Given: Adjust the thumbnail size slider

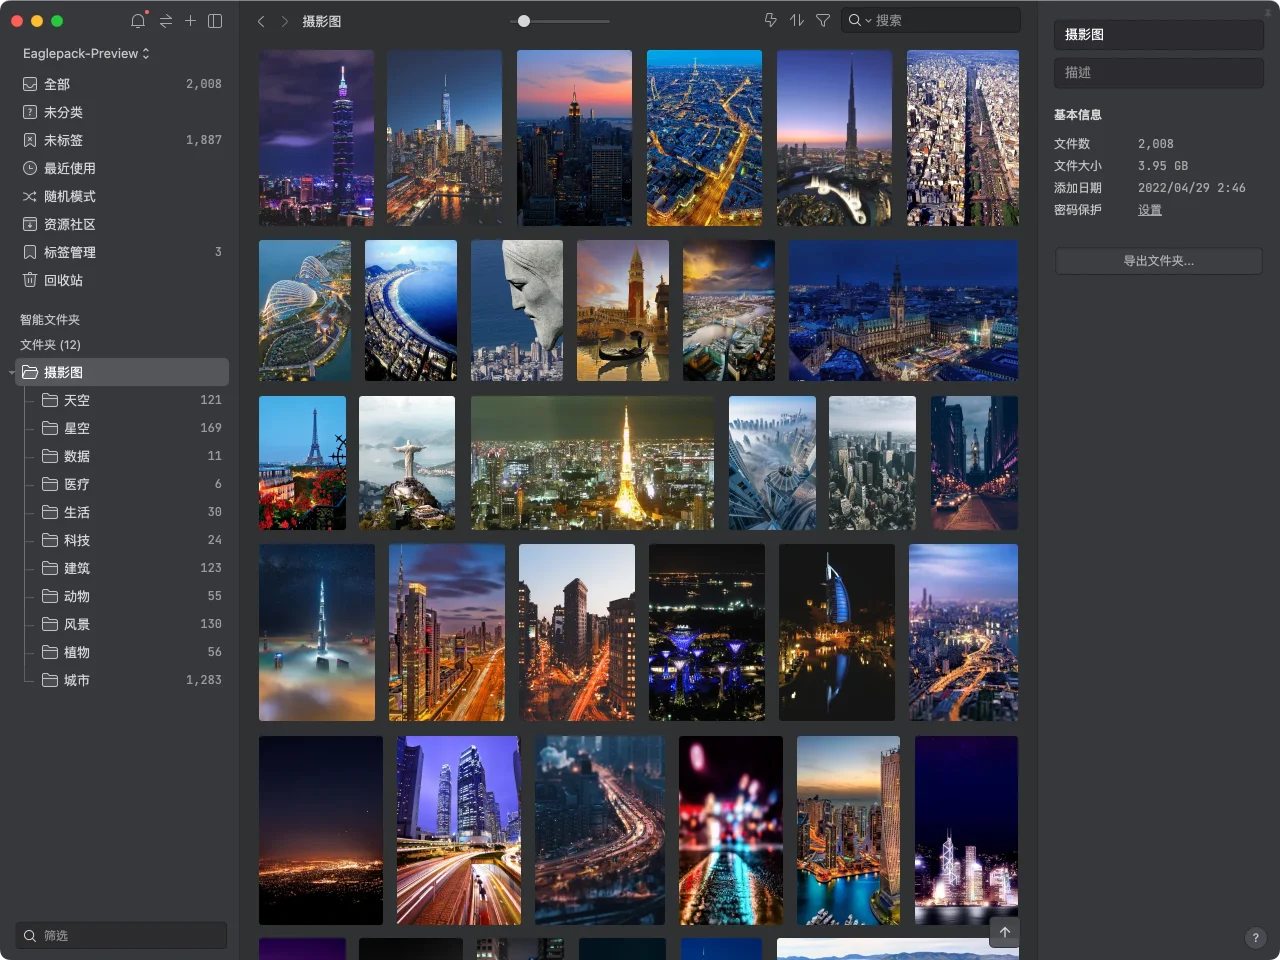Looking at the screenshot, I should [x=523, y=21].
